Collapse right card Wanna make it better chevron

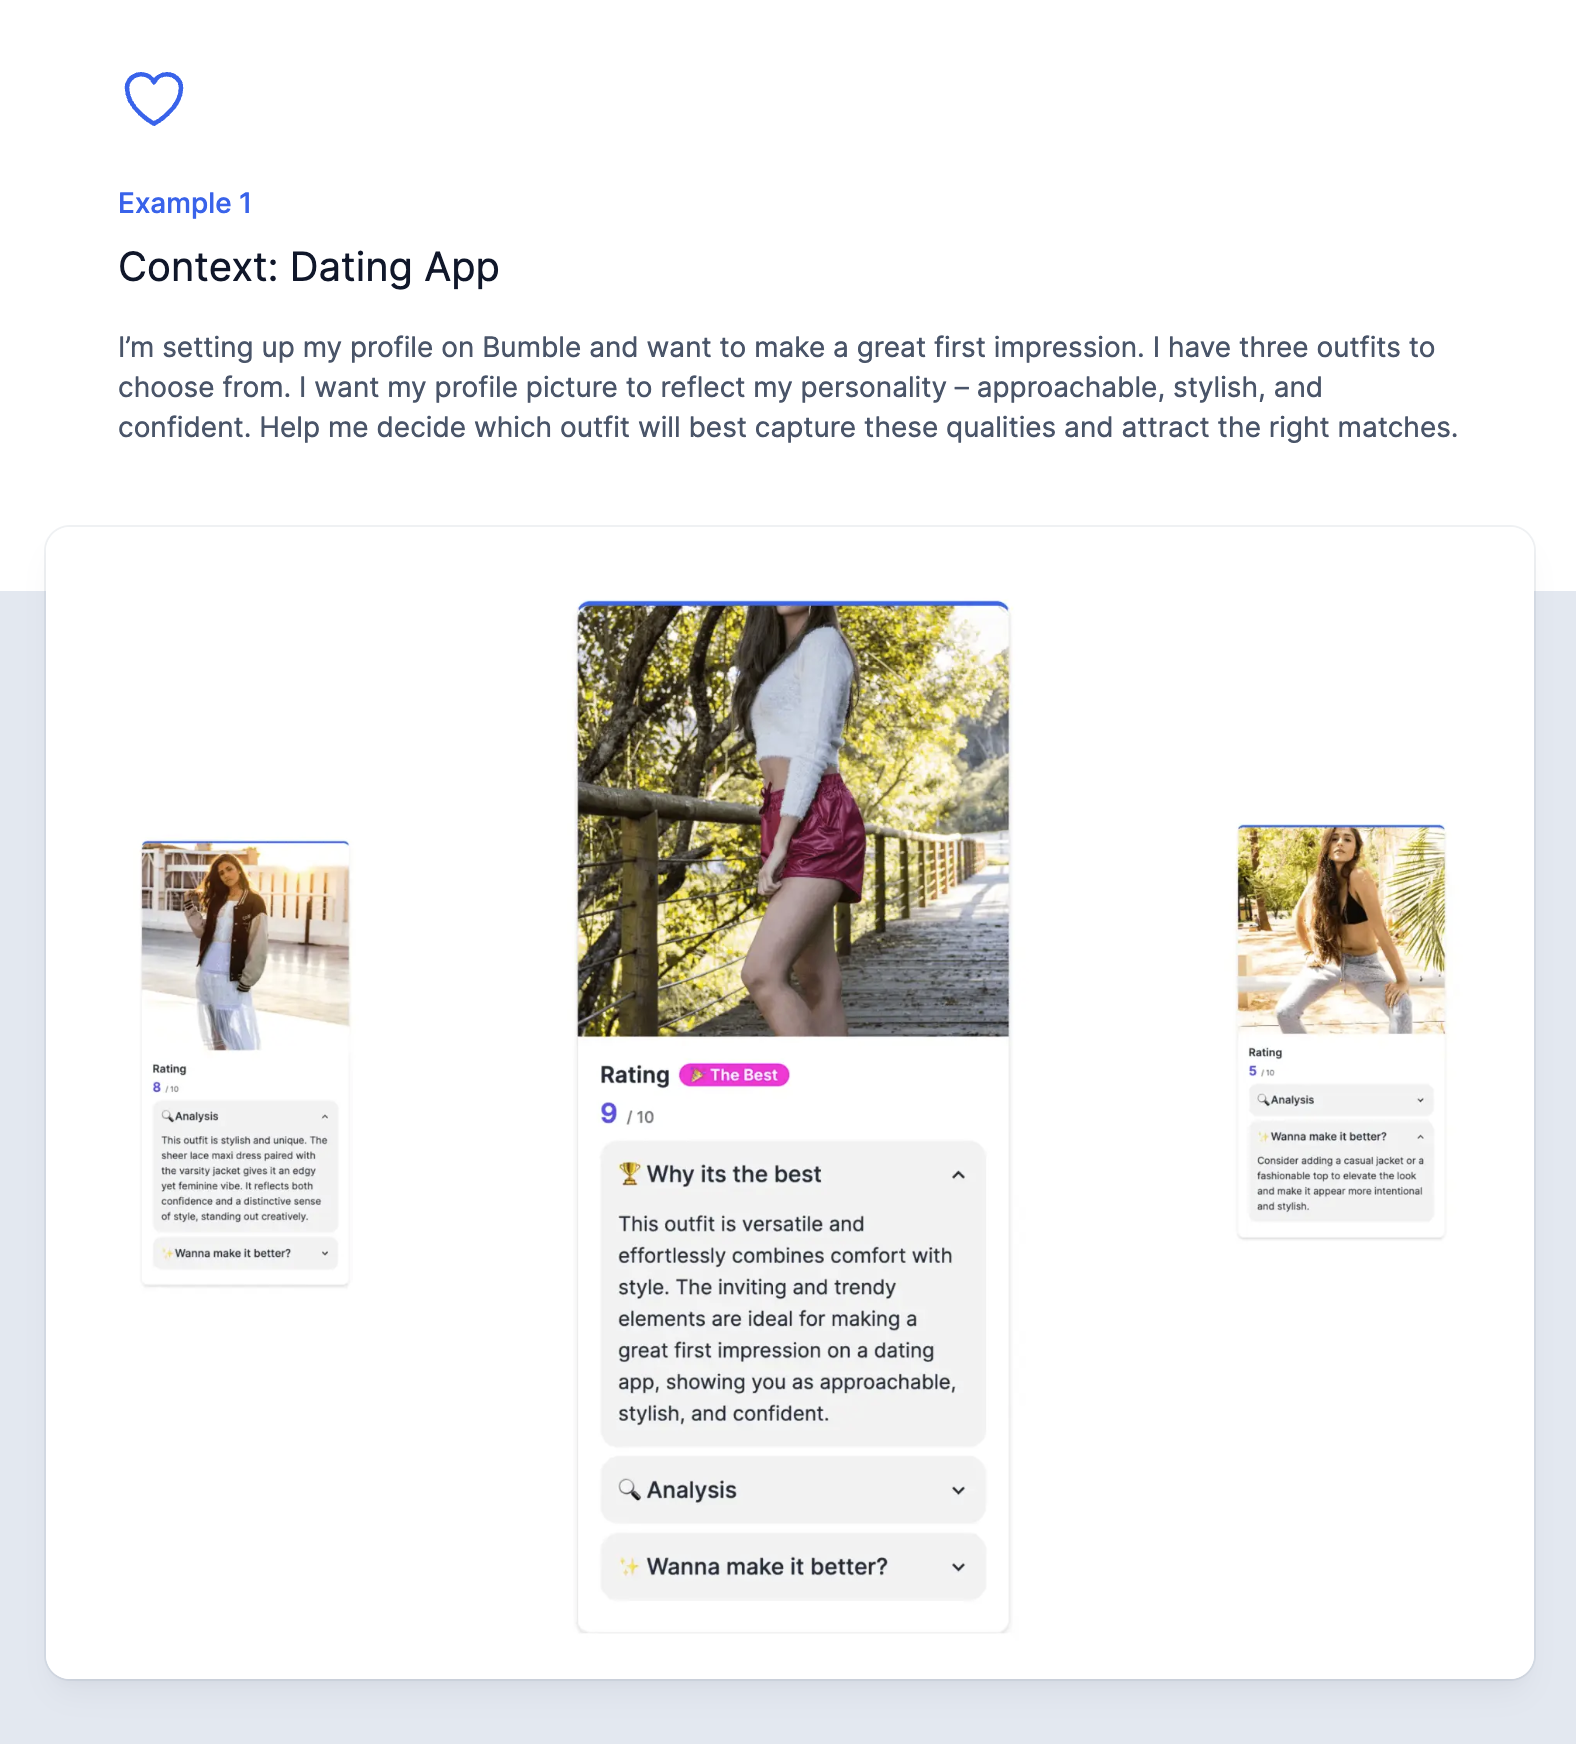(x=1420, y=1137)
